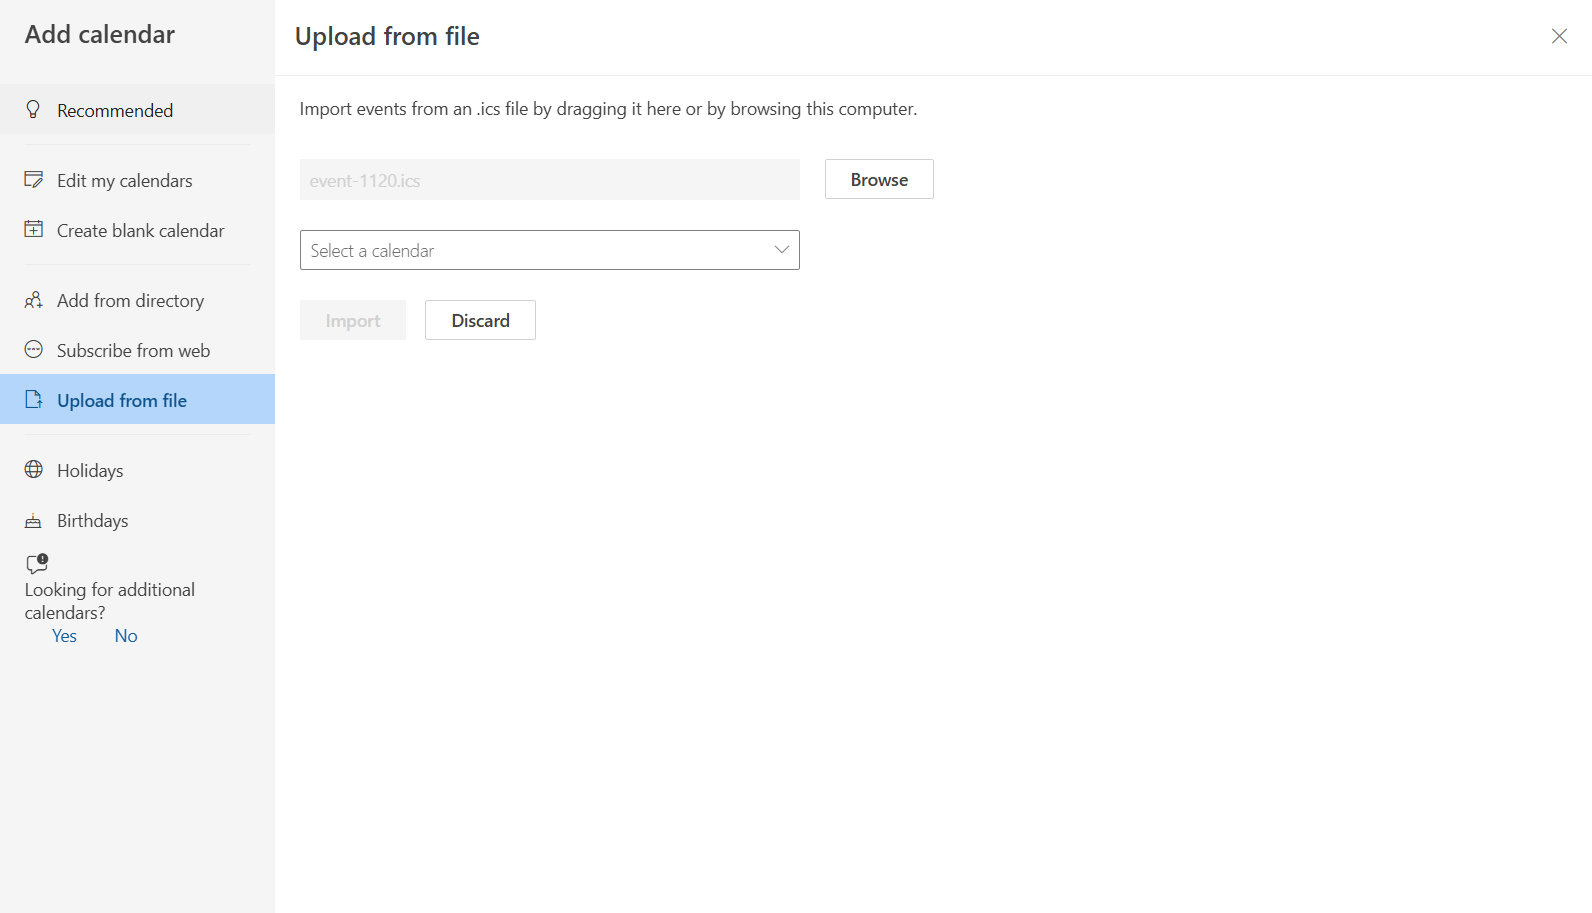Screen dimensions: 1592x913
Task: Answer Yes to additional calendars prompt
Action: (x=64, y=636)
